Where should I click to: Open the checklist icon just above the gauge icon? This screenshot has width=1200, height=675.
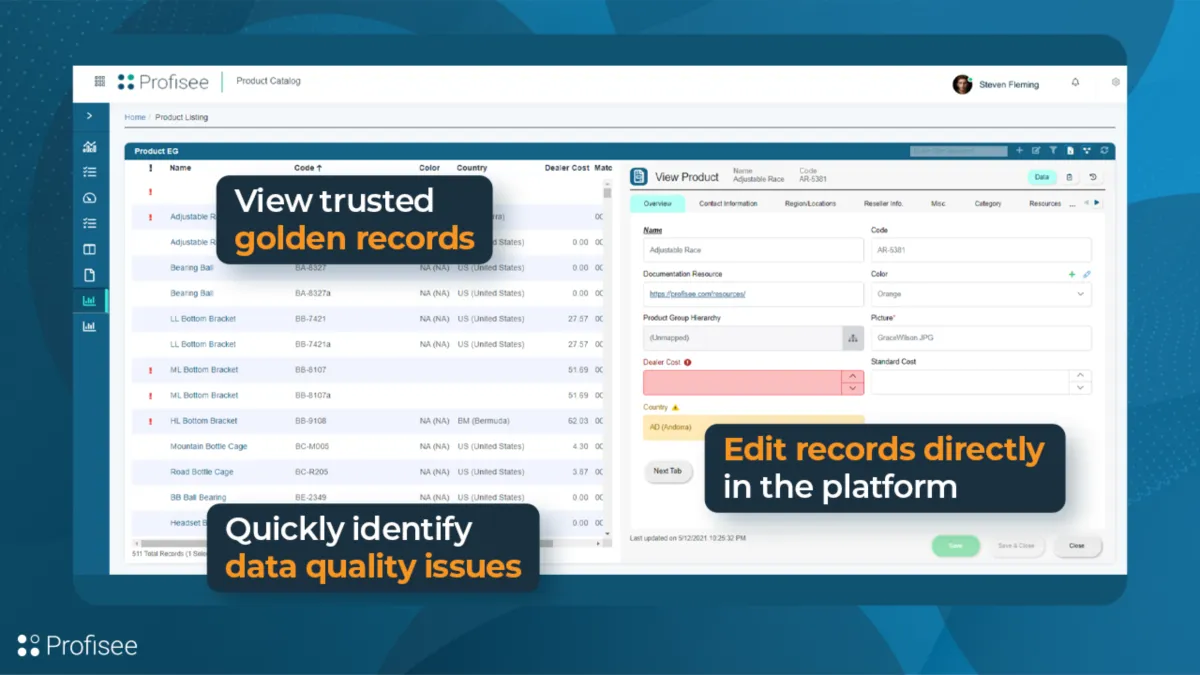click(89, 172)
